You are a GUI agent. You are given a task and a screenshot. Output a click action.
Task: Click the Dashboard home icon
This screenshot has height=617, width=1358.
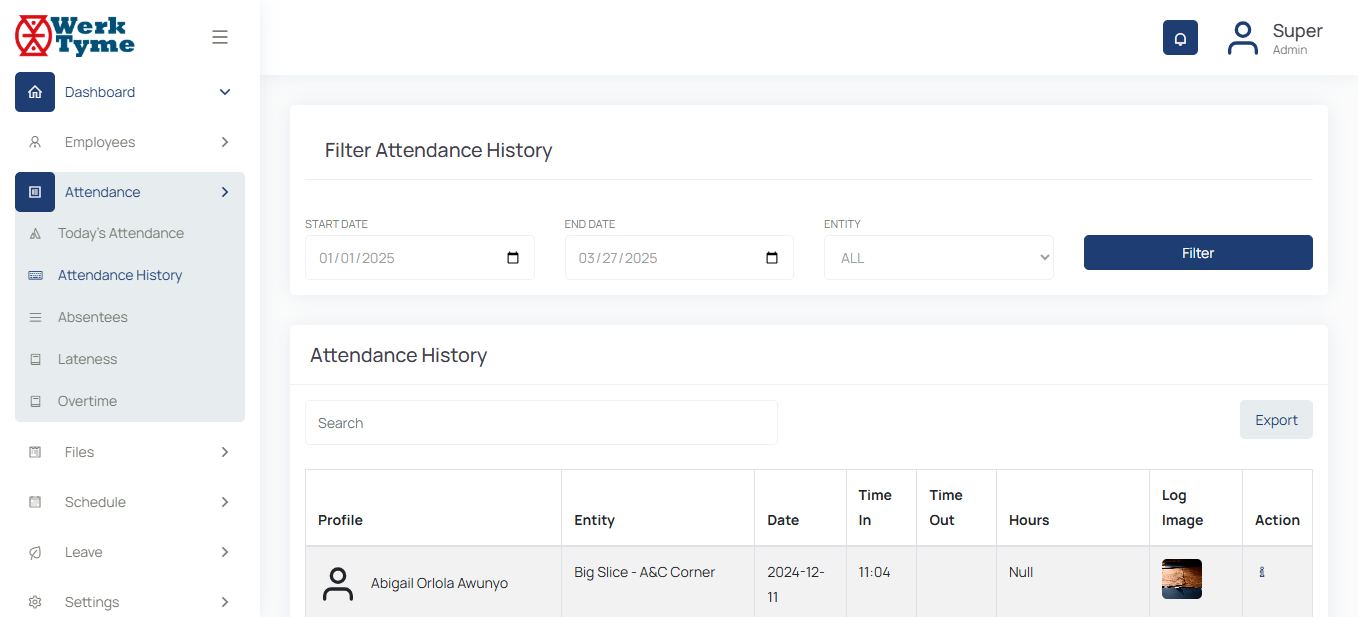[35, 92]
